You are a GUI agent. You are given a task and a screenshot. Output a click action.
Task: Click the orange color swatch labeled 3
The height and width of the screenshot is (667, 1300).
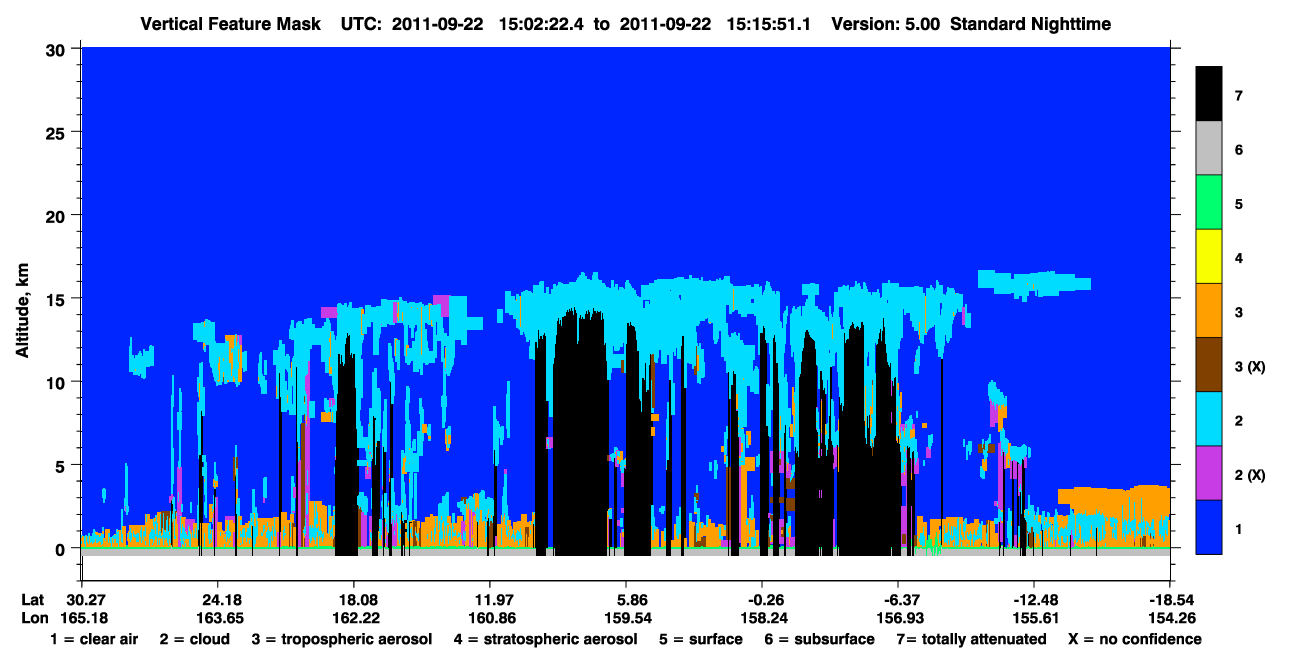point(1209,311)
